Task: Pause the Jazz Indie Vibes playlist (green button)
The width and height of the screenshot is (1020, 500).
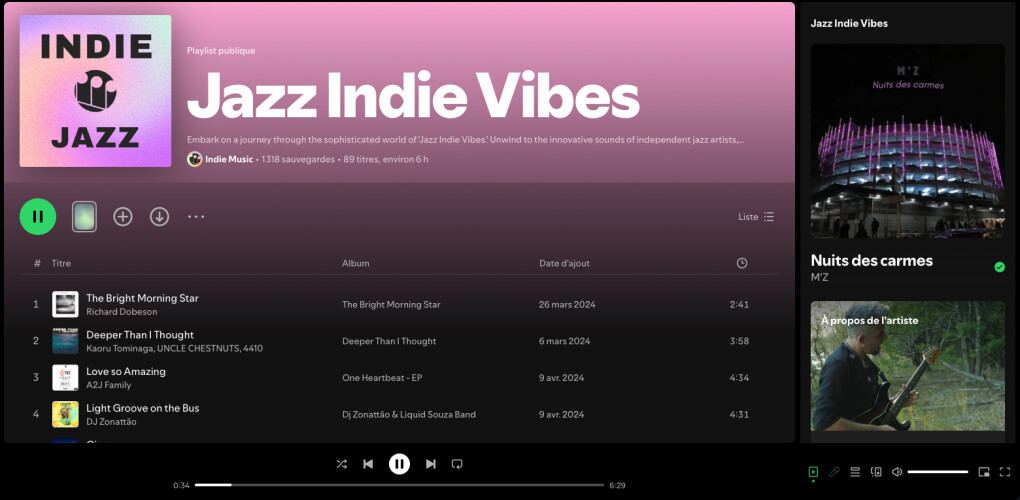Action: (38, 217)
